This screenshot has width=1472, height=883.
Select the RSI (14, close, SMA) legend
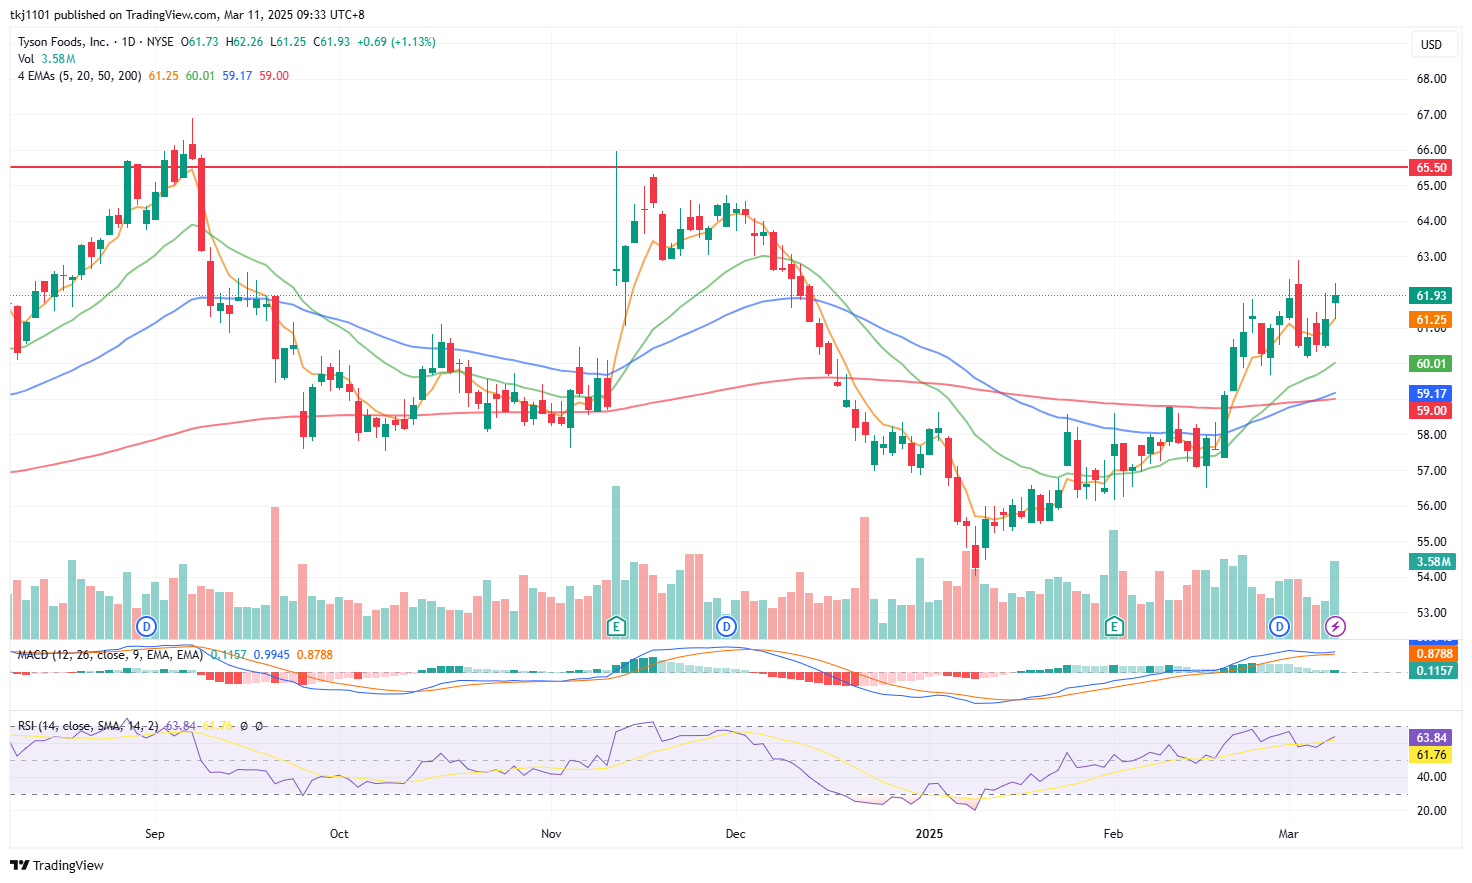pyautogui.click(x=88, y=726)
